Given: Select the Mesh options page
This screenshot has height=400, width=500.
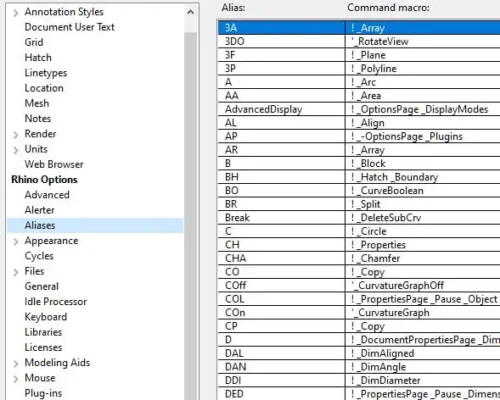Looking at the screenshot, I should pyautogui.click(x=37, y=103).
